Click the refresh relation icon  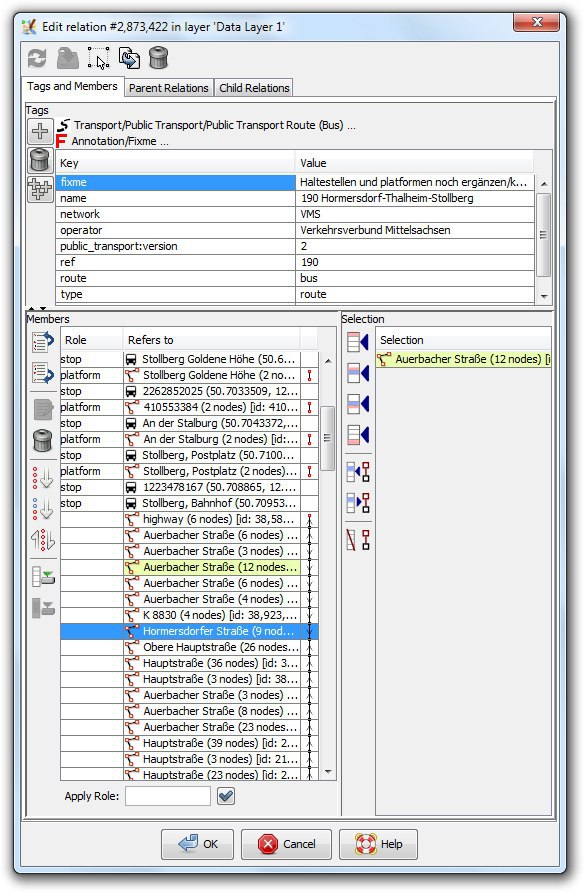pos(37,58)
